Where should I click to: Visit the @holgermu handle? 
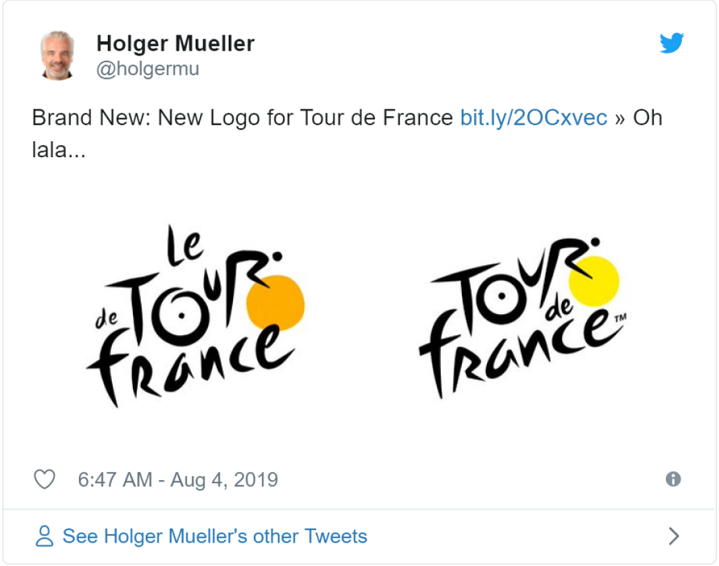point(148,69)
